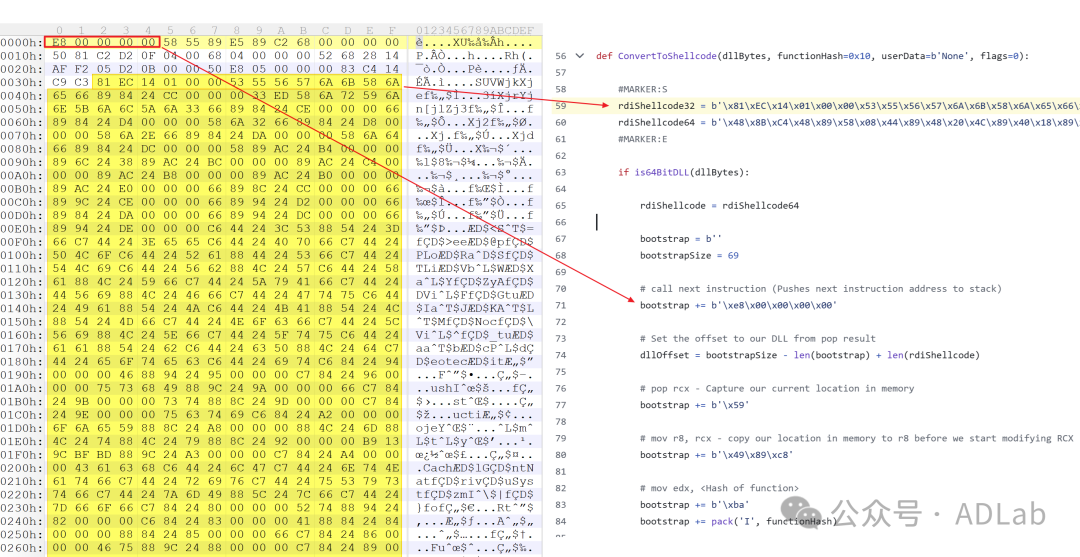This screenshot has width=1080, height=557.
Task: Click hex column header 'A'
Action: (x=281, y=30)
